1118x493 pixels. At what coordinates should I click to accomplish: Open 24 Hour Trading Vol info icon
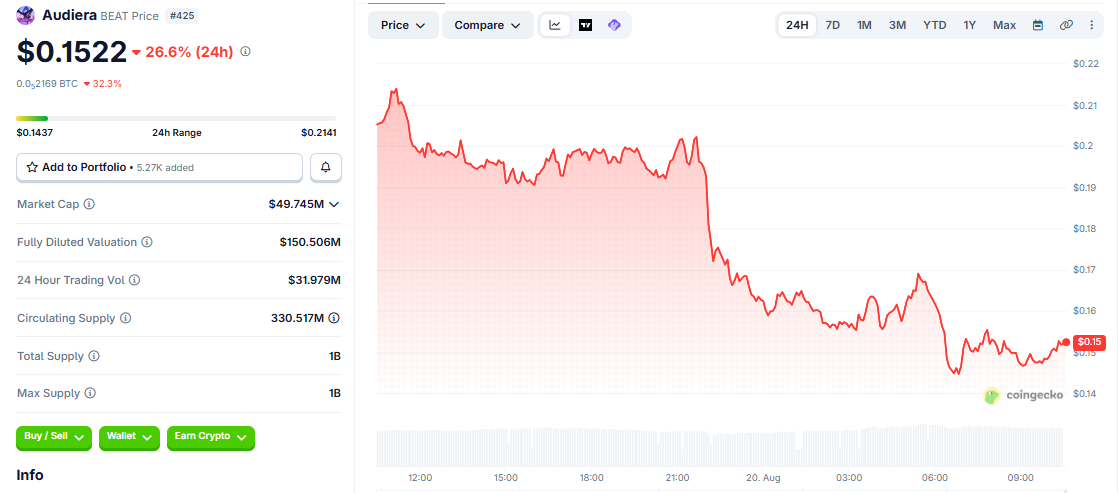click(135, 280)
